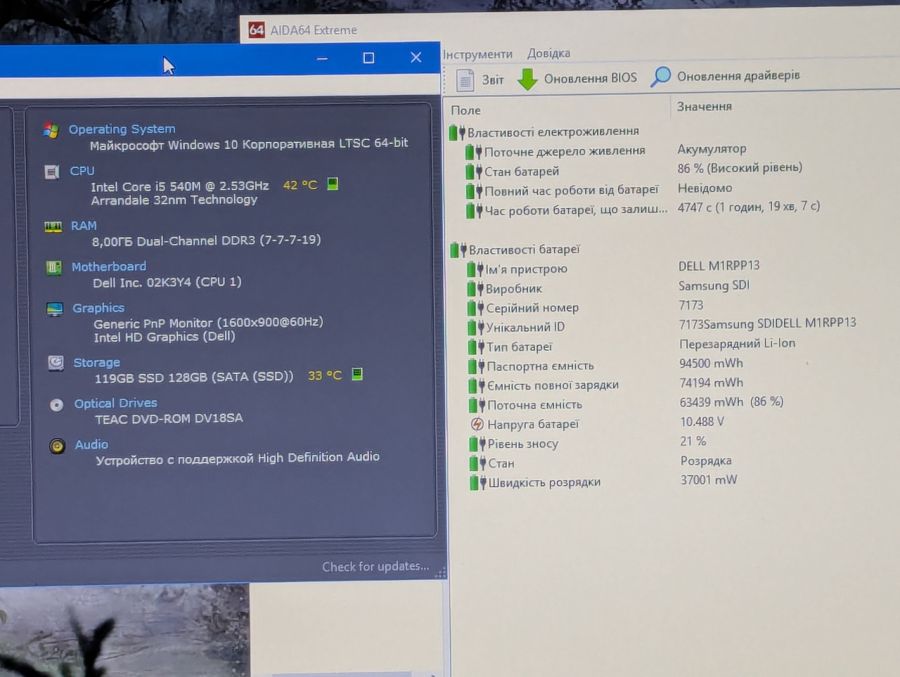Screen dimensions: 900x677
Task: Select the Властивості електроживлення group row
Action: 544,132
